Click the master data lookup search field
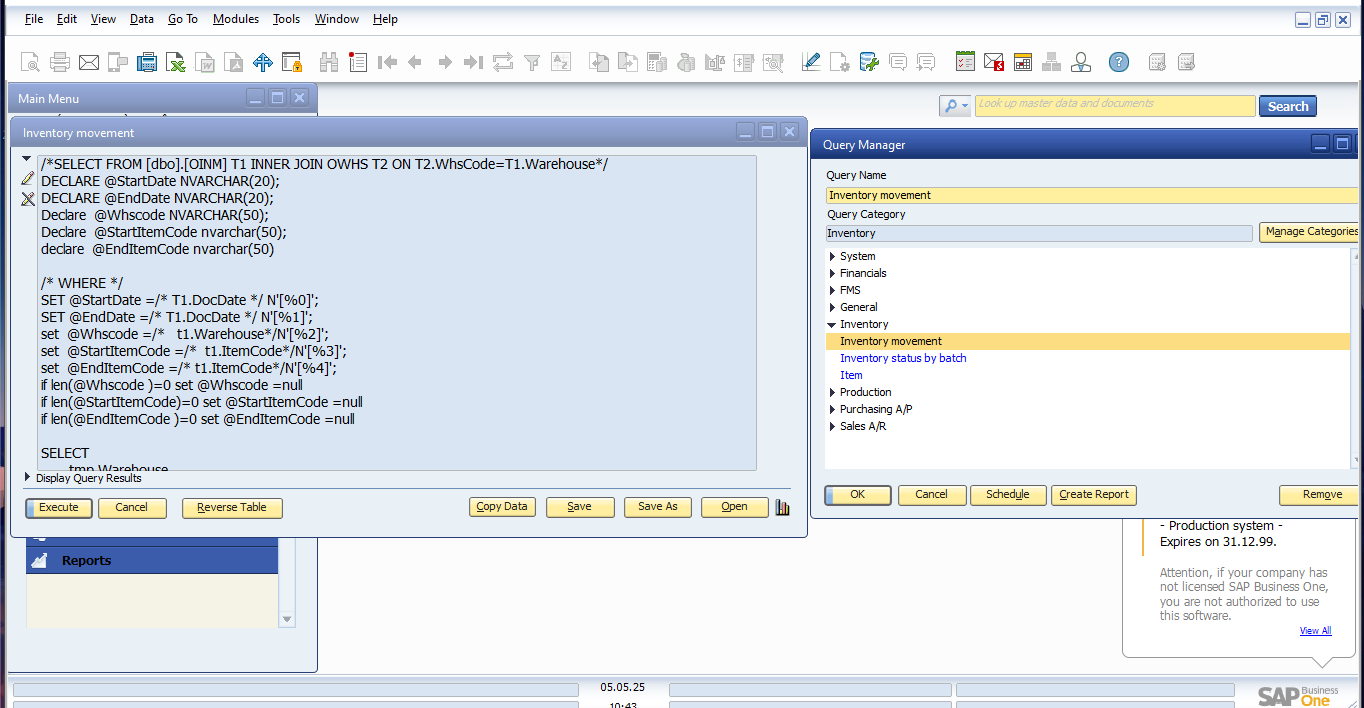 pos(1114,105)
